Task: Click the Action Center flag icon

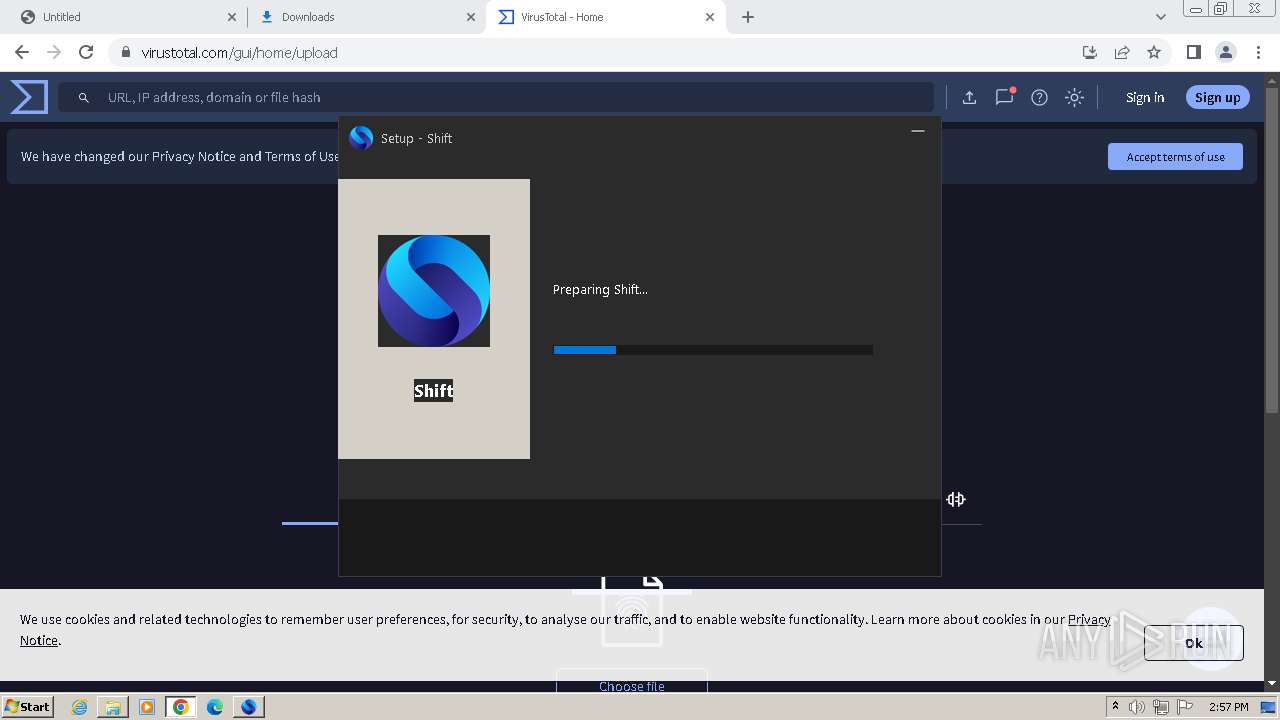Action: click(x=1184, y=707)
